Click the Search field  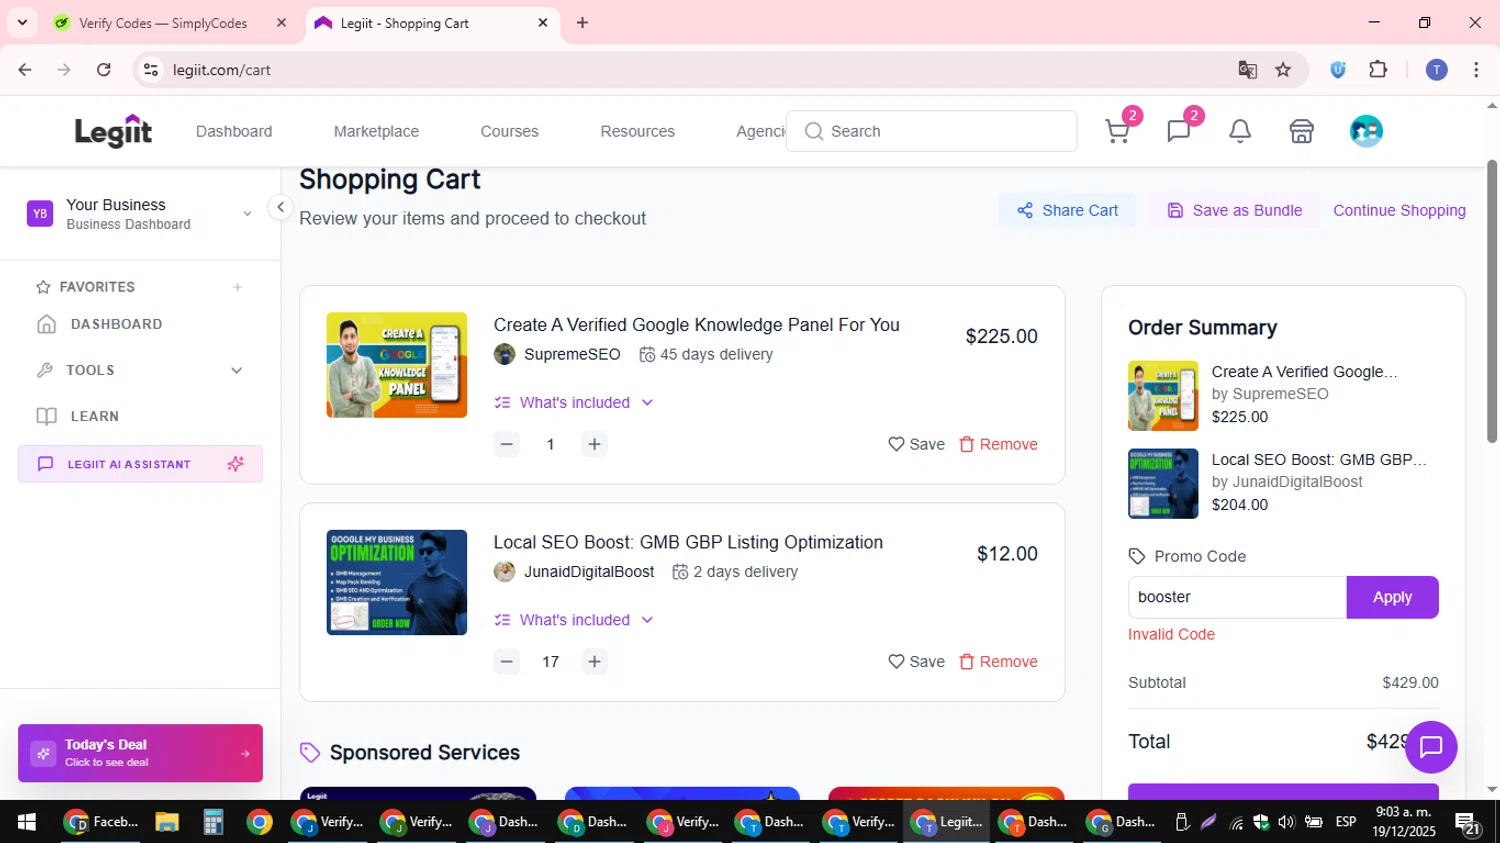[931, 131]
